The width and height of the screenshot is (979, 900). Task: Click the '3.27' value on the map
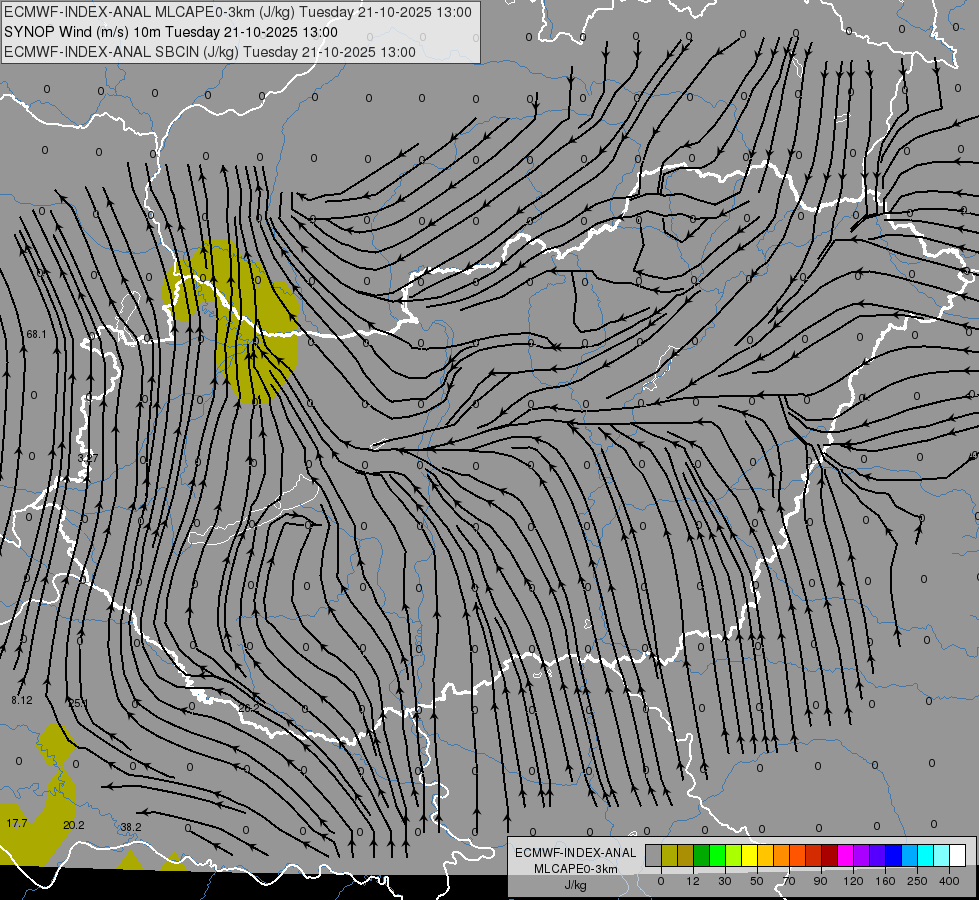88,458
